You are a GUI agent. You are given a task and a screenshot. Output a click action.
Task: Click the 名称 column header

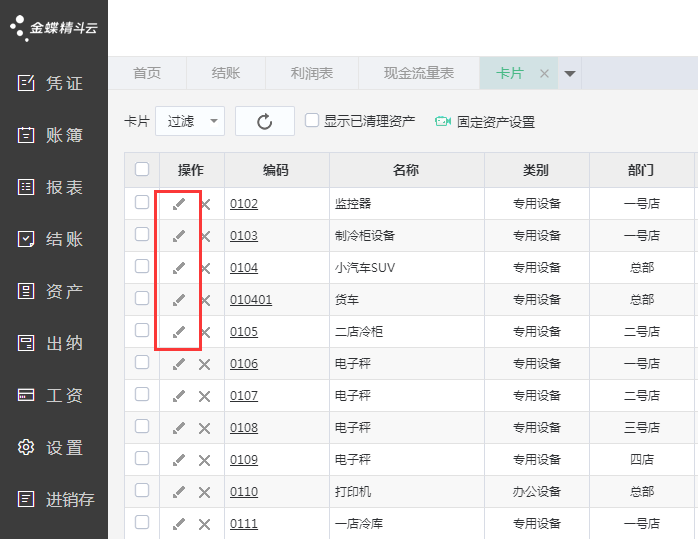click(x=405, y=170)
